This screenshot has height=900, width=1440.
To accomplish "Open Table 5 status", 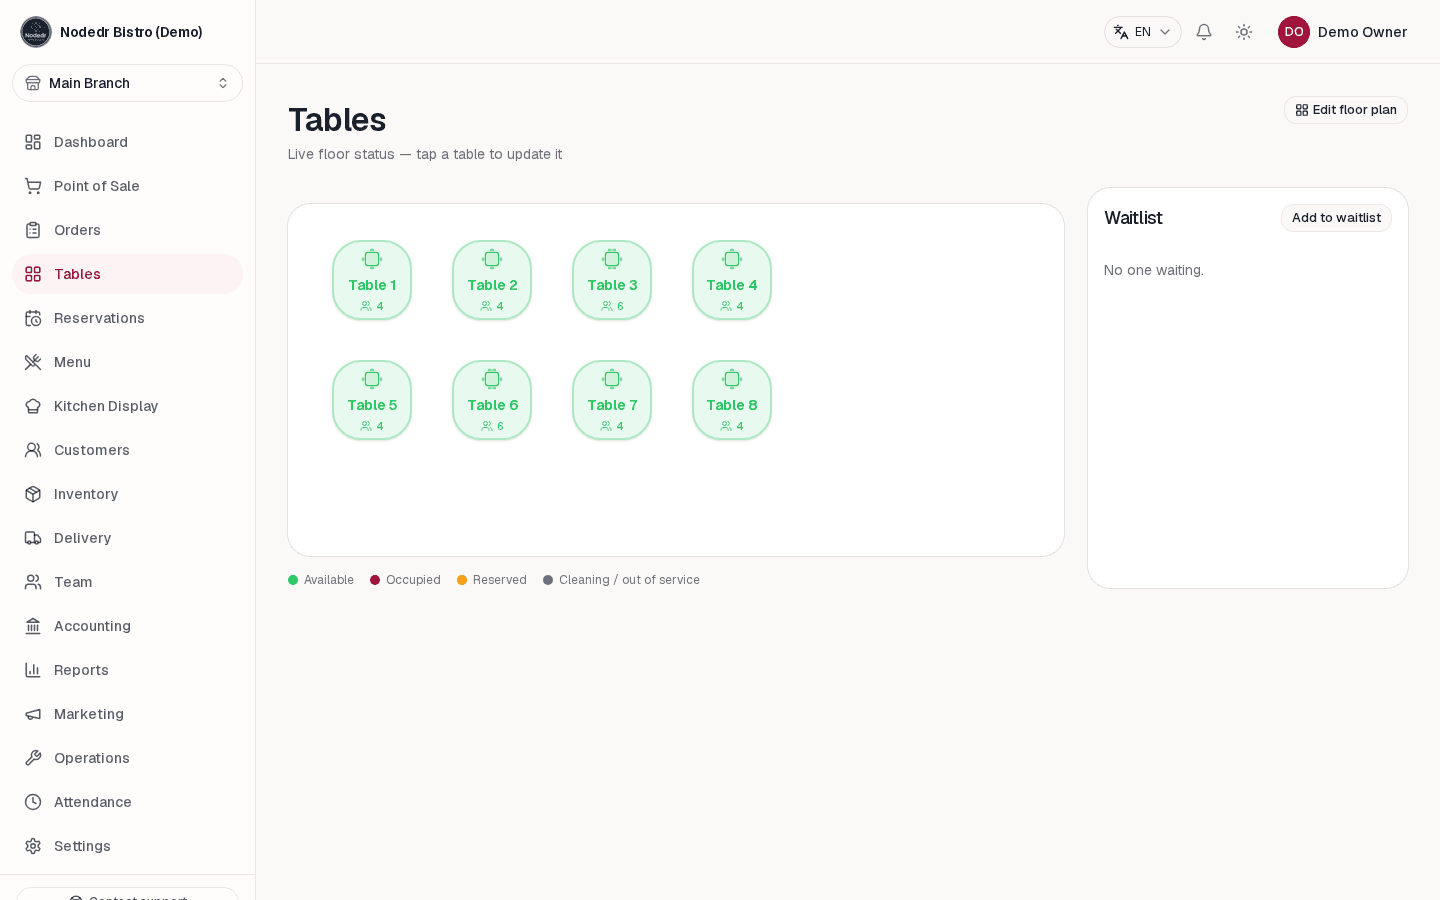I will (372, 400).
